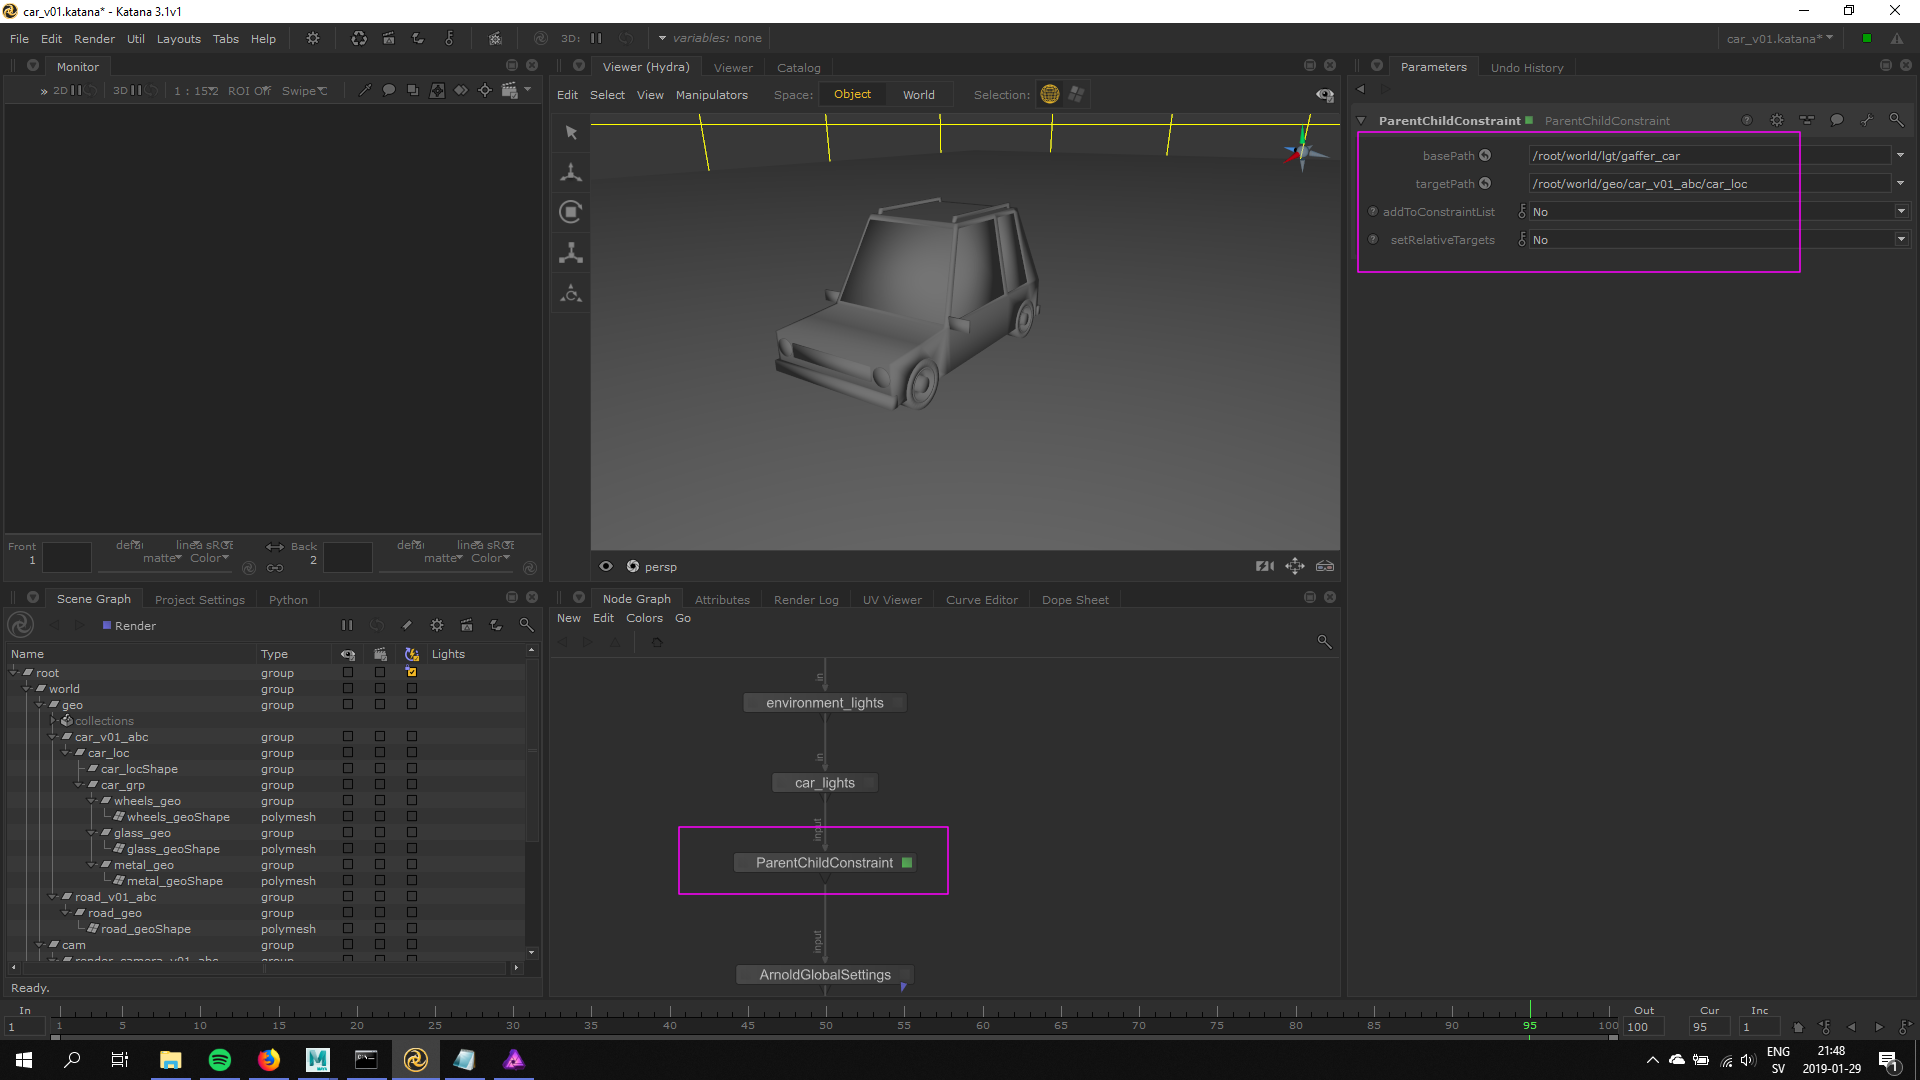Image resolution: width=1920 pixels, height=1080 pixels.
Task: Click the wrench icon in Parameters header
Action: pyautogui.click(x=1866, y=120)
